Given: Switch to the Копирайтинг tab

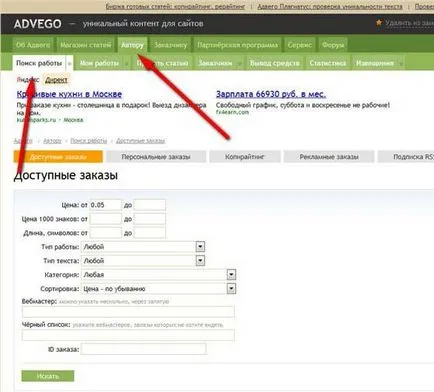Looking at the screenshot, I should tap(245, 157).
